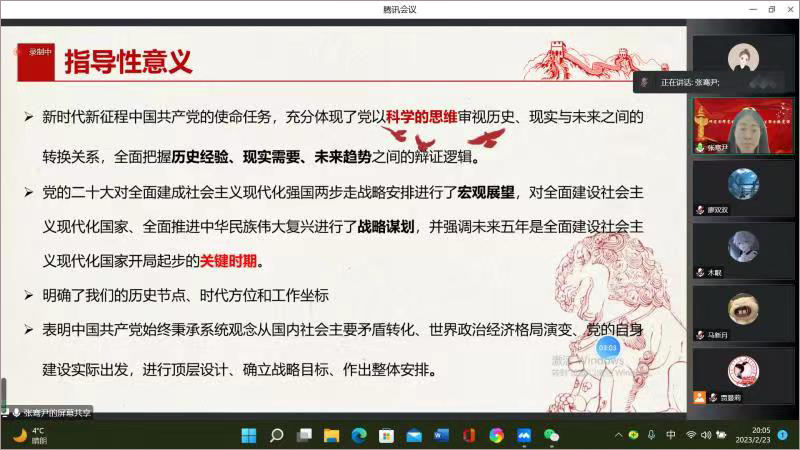
Task: Open Microsoft Edge from taskbar
Action: coord(359,435)
